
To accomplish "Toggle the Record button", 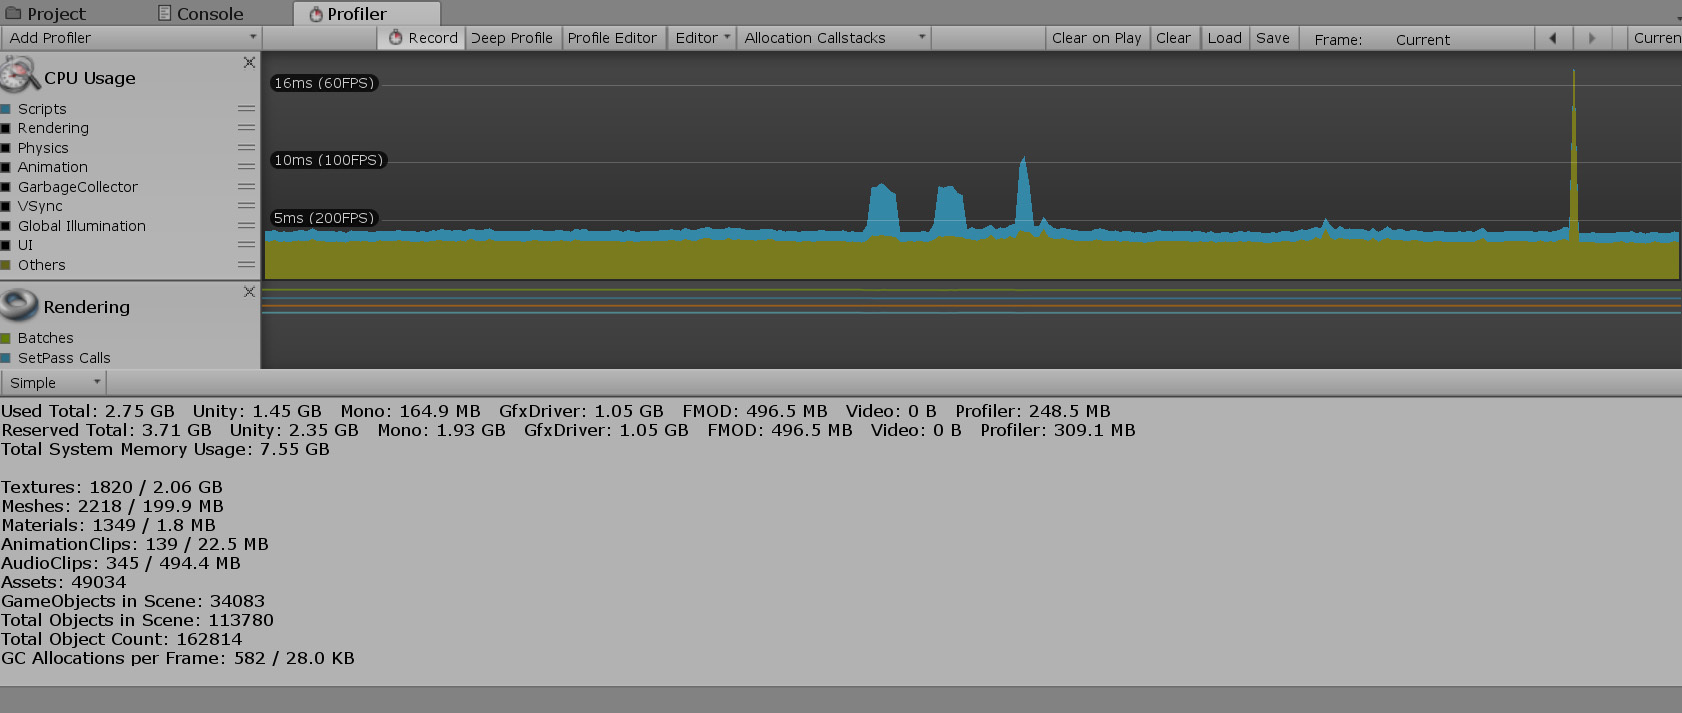I will pos(422,38).
